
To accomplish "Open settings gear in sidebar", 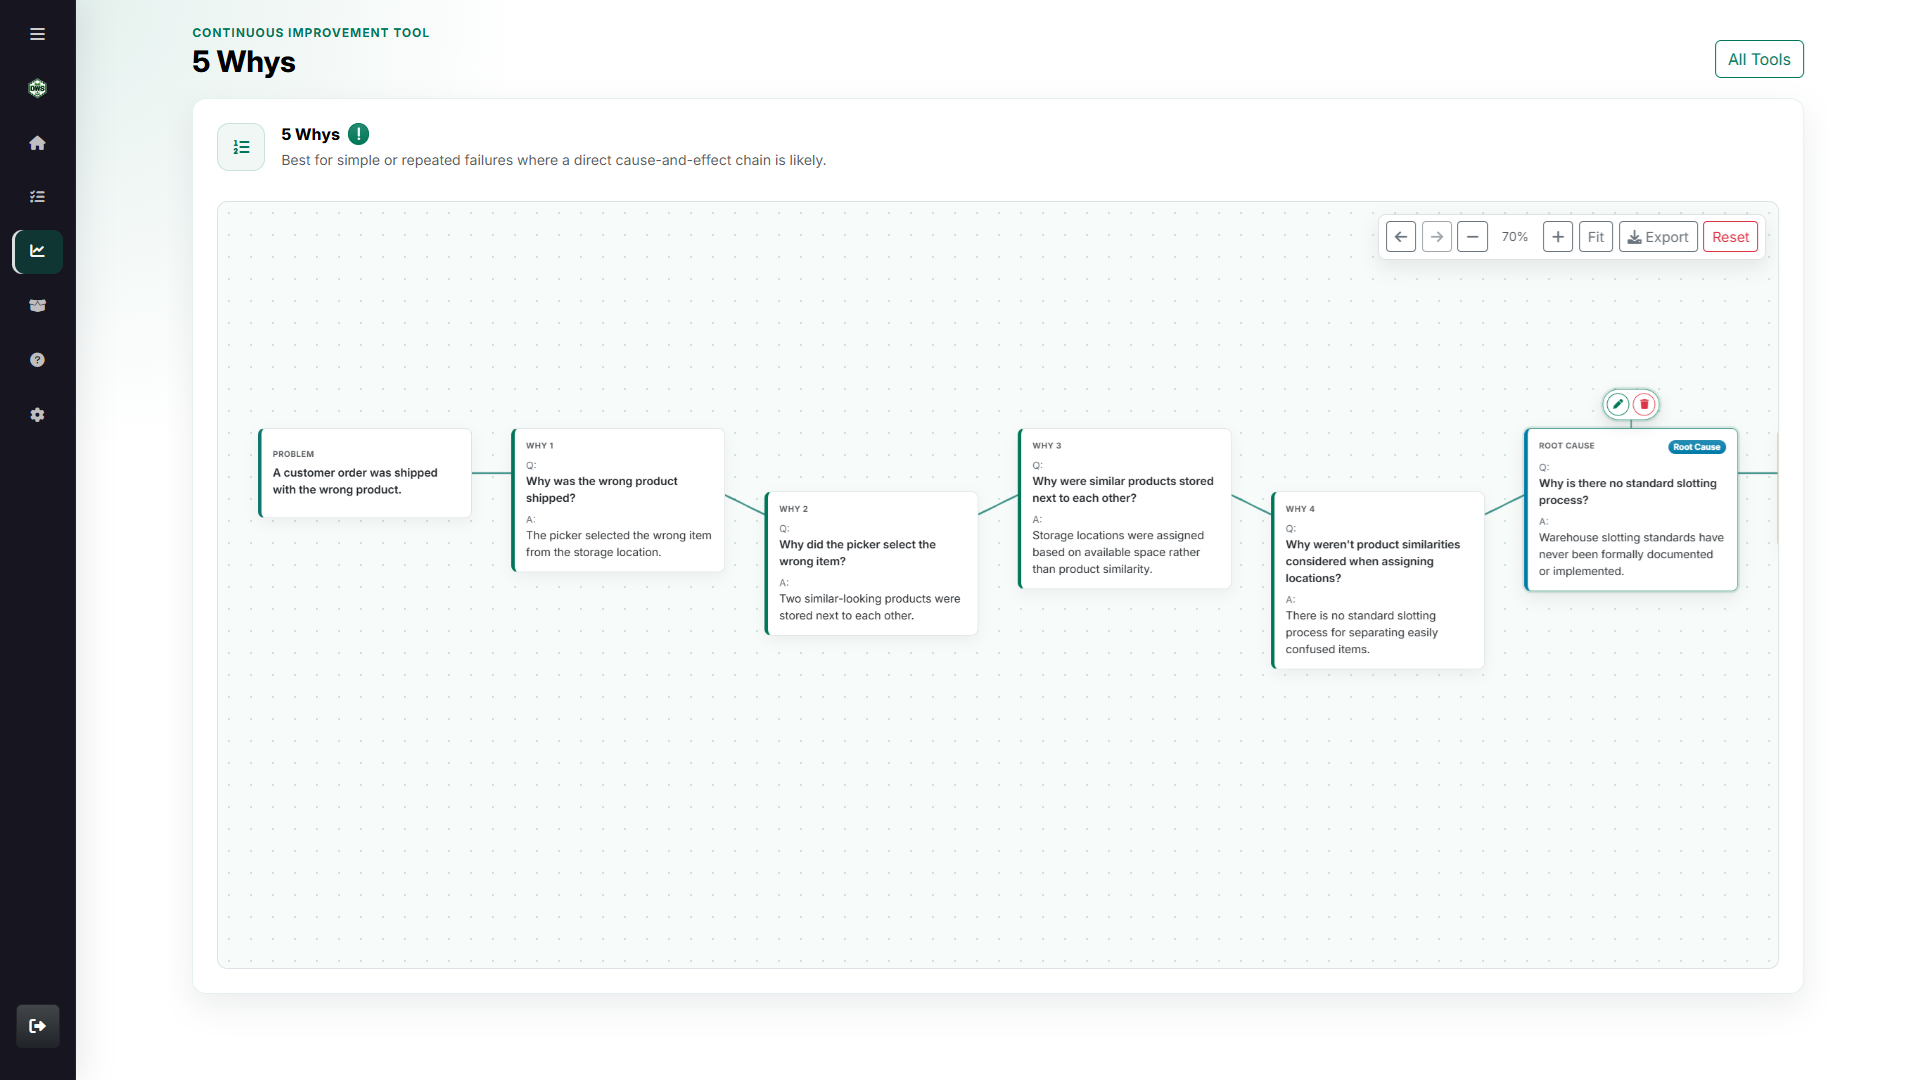I will pos(37,414).
